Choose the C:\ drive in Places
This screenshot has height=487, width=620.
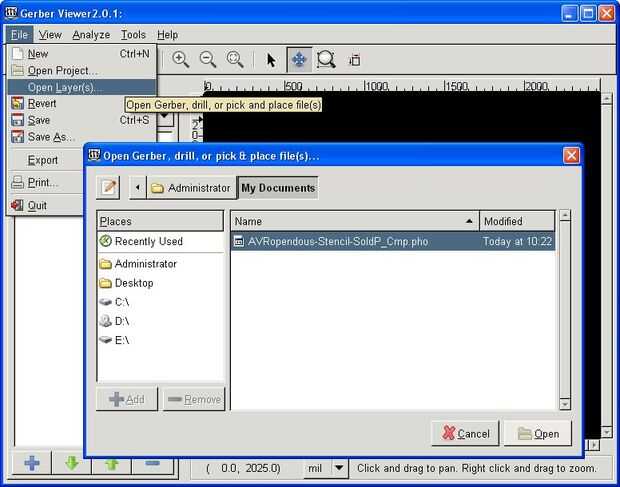click(x=160, y=302)
